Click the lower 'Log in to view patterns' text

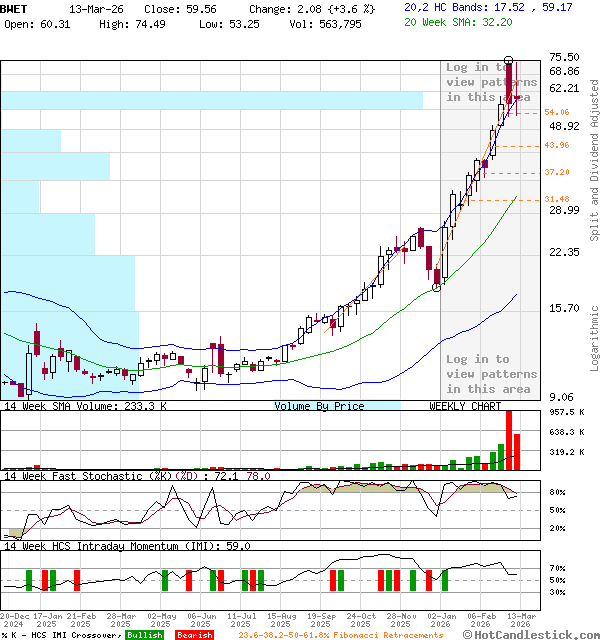491,374
